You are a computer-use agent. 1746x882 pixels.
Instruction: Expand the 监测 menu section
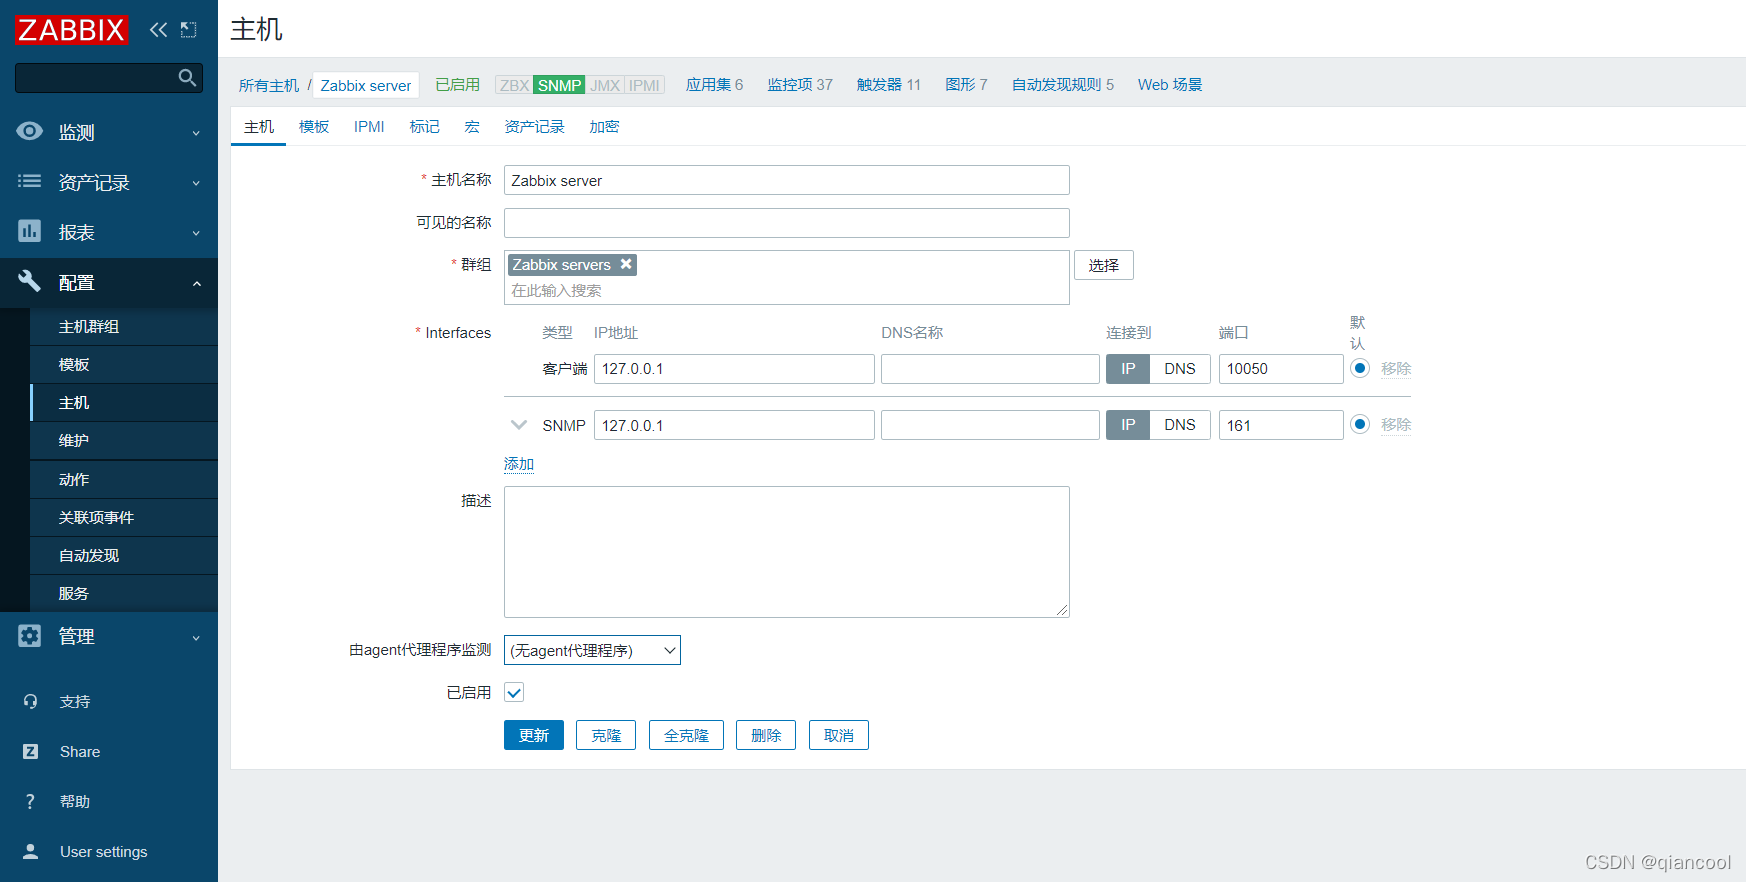coord(109,132)
